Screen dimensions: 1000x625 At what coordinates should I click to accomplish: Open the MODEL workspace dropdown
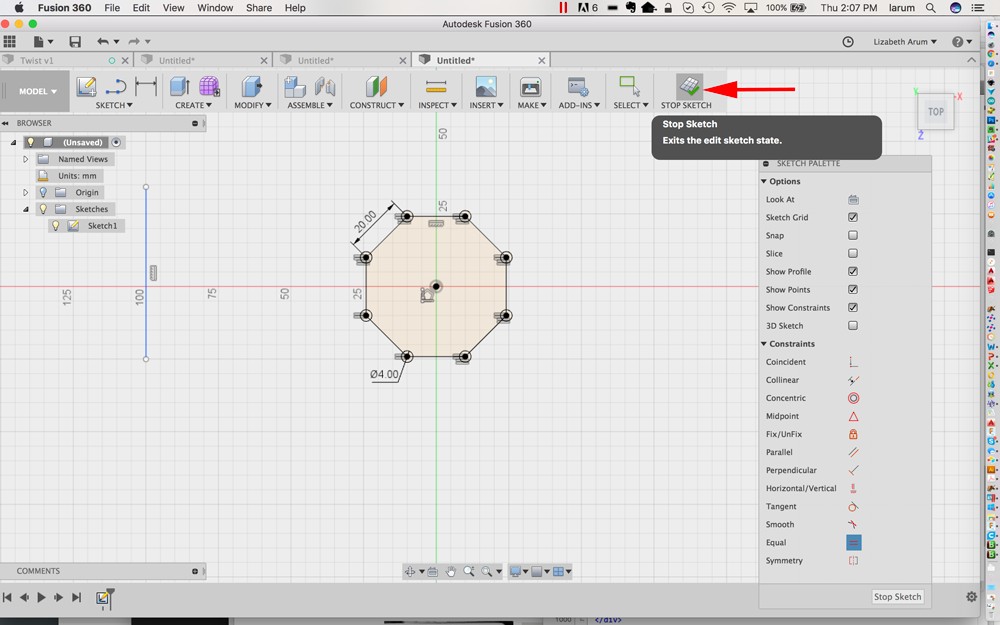click(x=38, y=91)
